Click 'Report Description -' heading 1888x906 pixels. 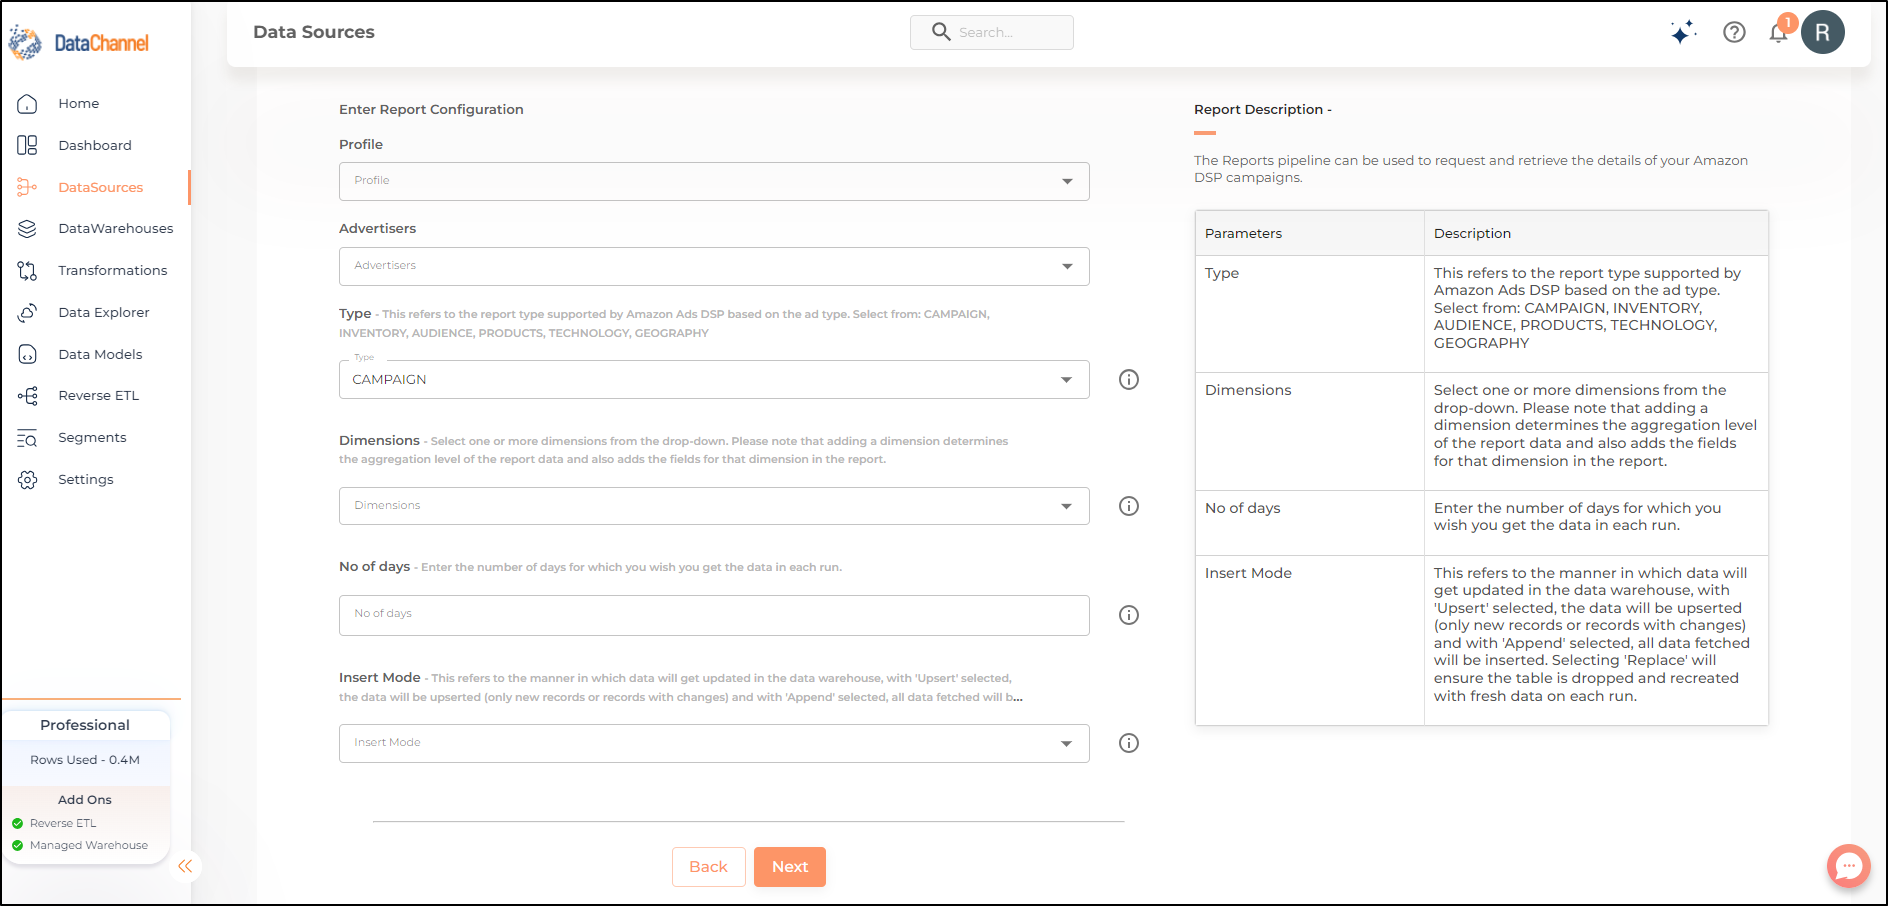click(1263, 110)
